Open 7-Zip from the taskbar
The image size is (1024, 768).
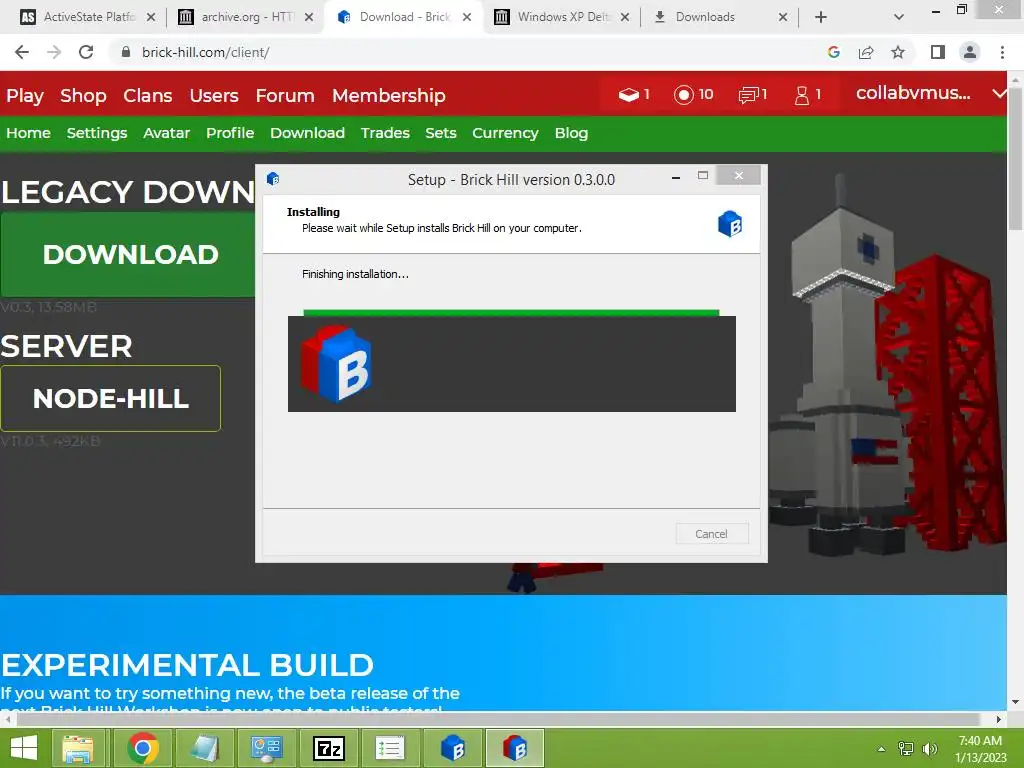[328, 748]
